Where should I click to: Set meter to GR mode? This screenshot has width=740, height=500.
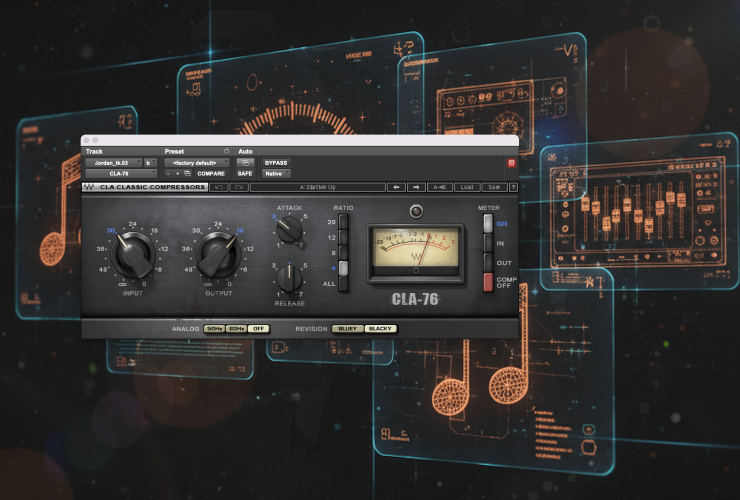click(488, 224)
